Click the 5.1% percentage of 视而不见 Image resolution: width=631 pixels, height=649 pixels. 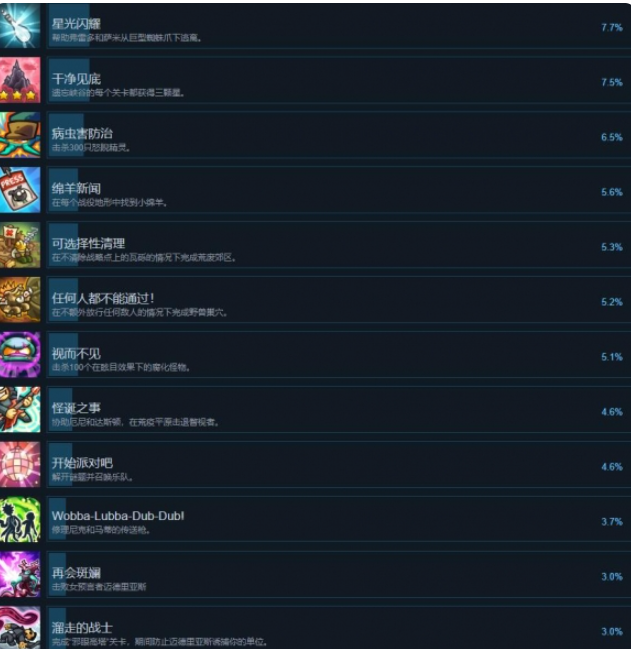[x=612, y=357]
